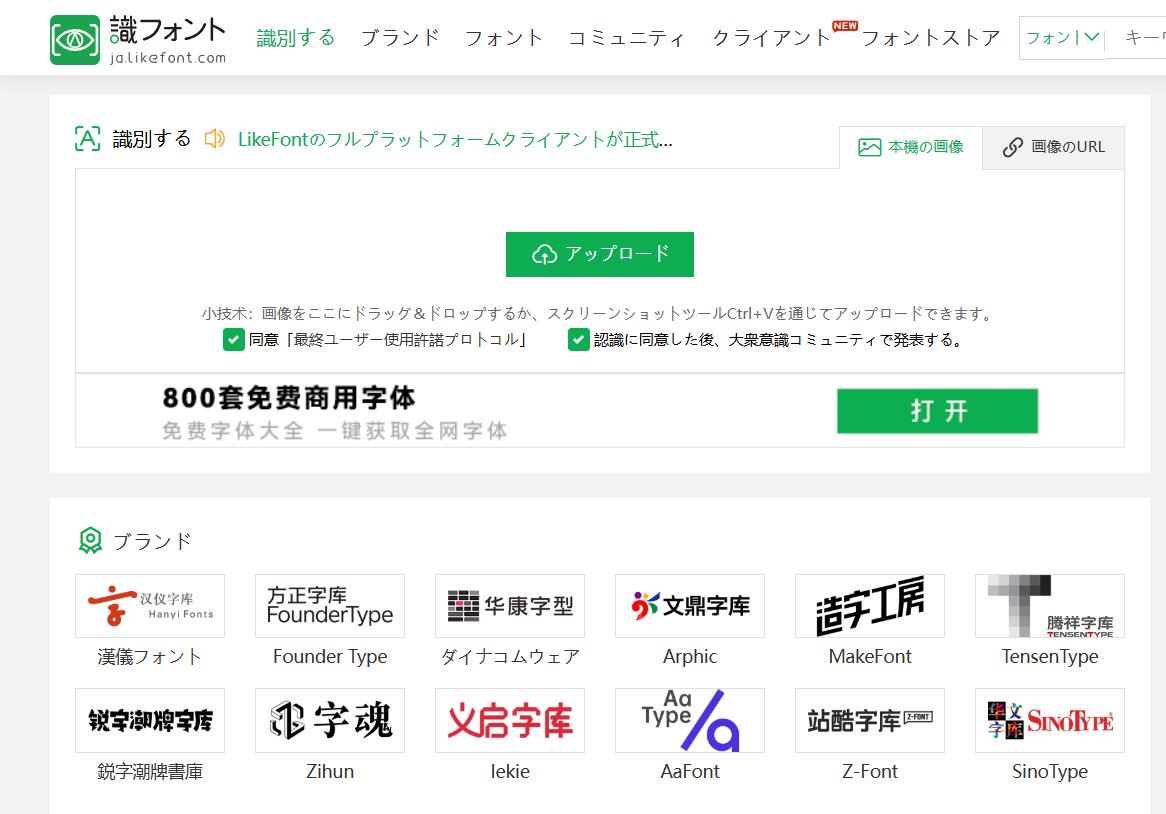
Task: Open the フォント search type dropdown
Action: coord(1062,37)
